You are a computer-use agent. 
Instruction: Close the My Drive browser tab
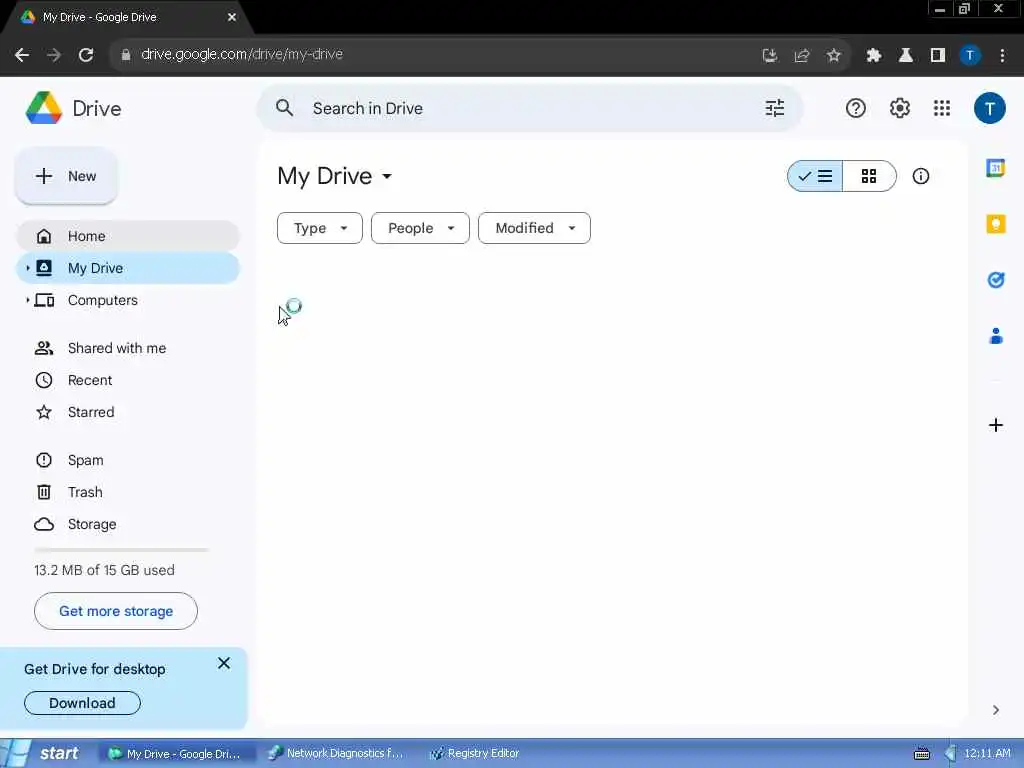coord(232,18)
